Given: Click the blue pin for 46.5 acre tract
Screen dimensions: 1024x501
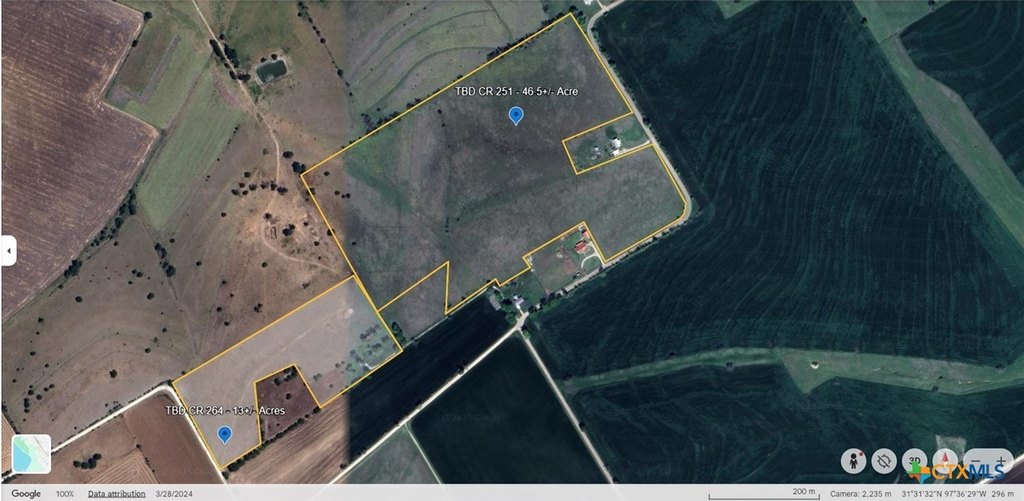Looking at the screenshot, I should coord(516,116).
